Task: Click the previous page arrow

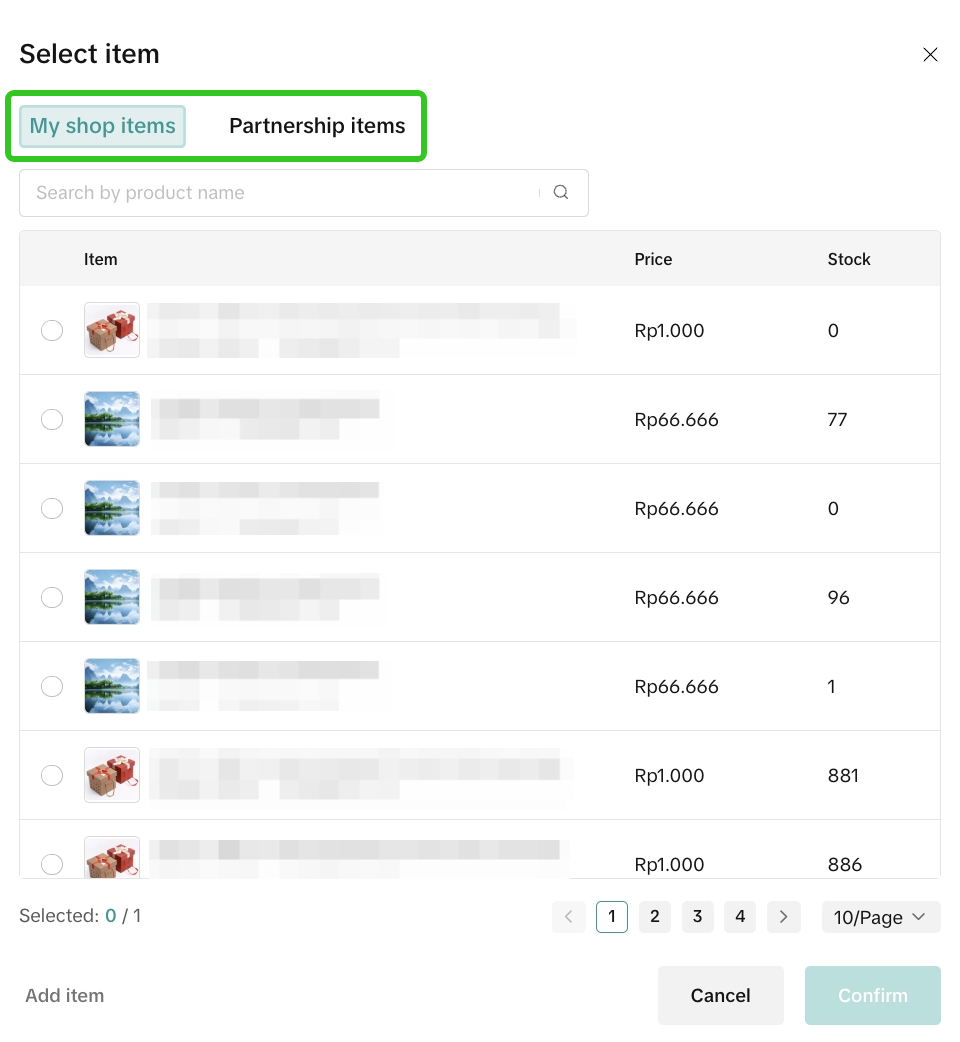Action: click(569, 917)
